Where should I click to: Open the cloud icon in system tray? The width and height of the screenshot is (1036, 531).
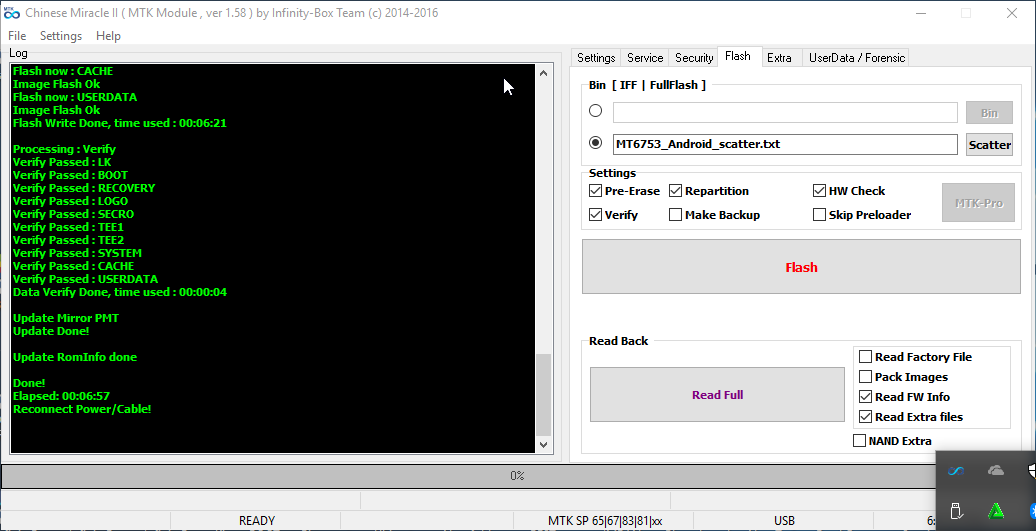pos(995,470)
